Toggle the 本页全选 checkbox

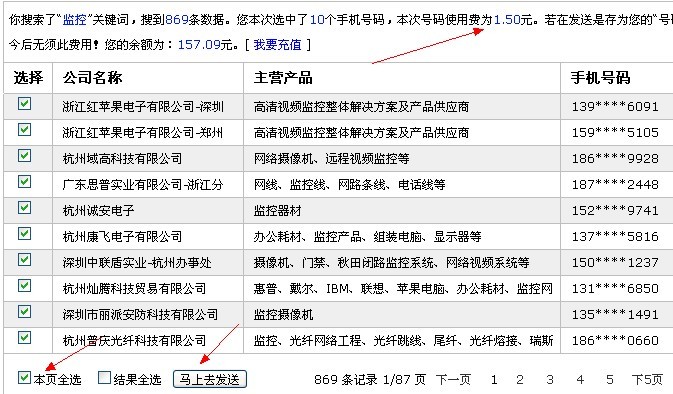point(24,377)
